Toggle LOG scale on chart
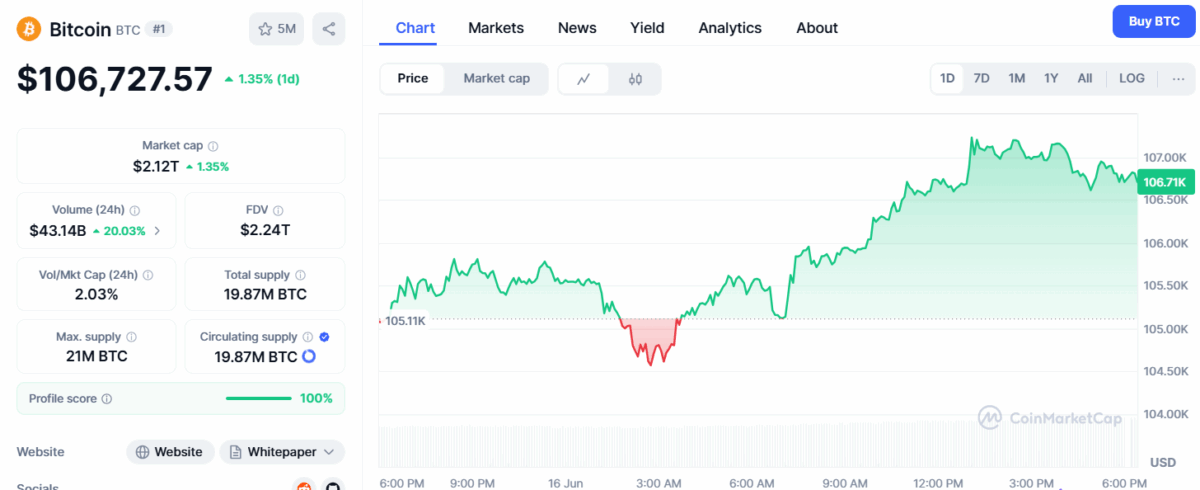The width and height of the screenshot is (1200, 490). 1132,79
